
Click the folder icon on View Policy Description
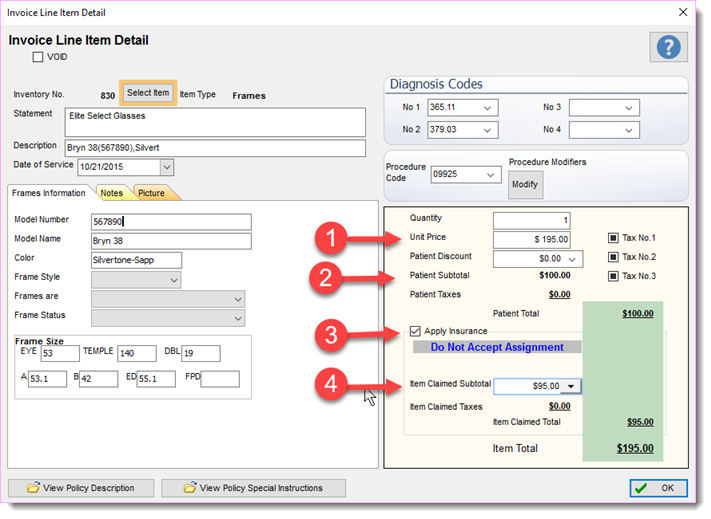click(33, 487)
